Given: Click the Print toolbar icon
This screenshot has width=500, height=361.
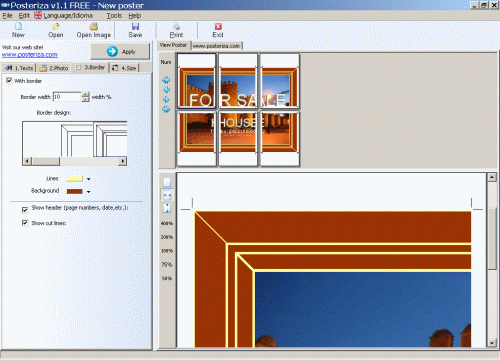Looking at the screenshot, I should click(176, 26).
